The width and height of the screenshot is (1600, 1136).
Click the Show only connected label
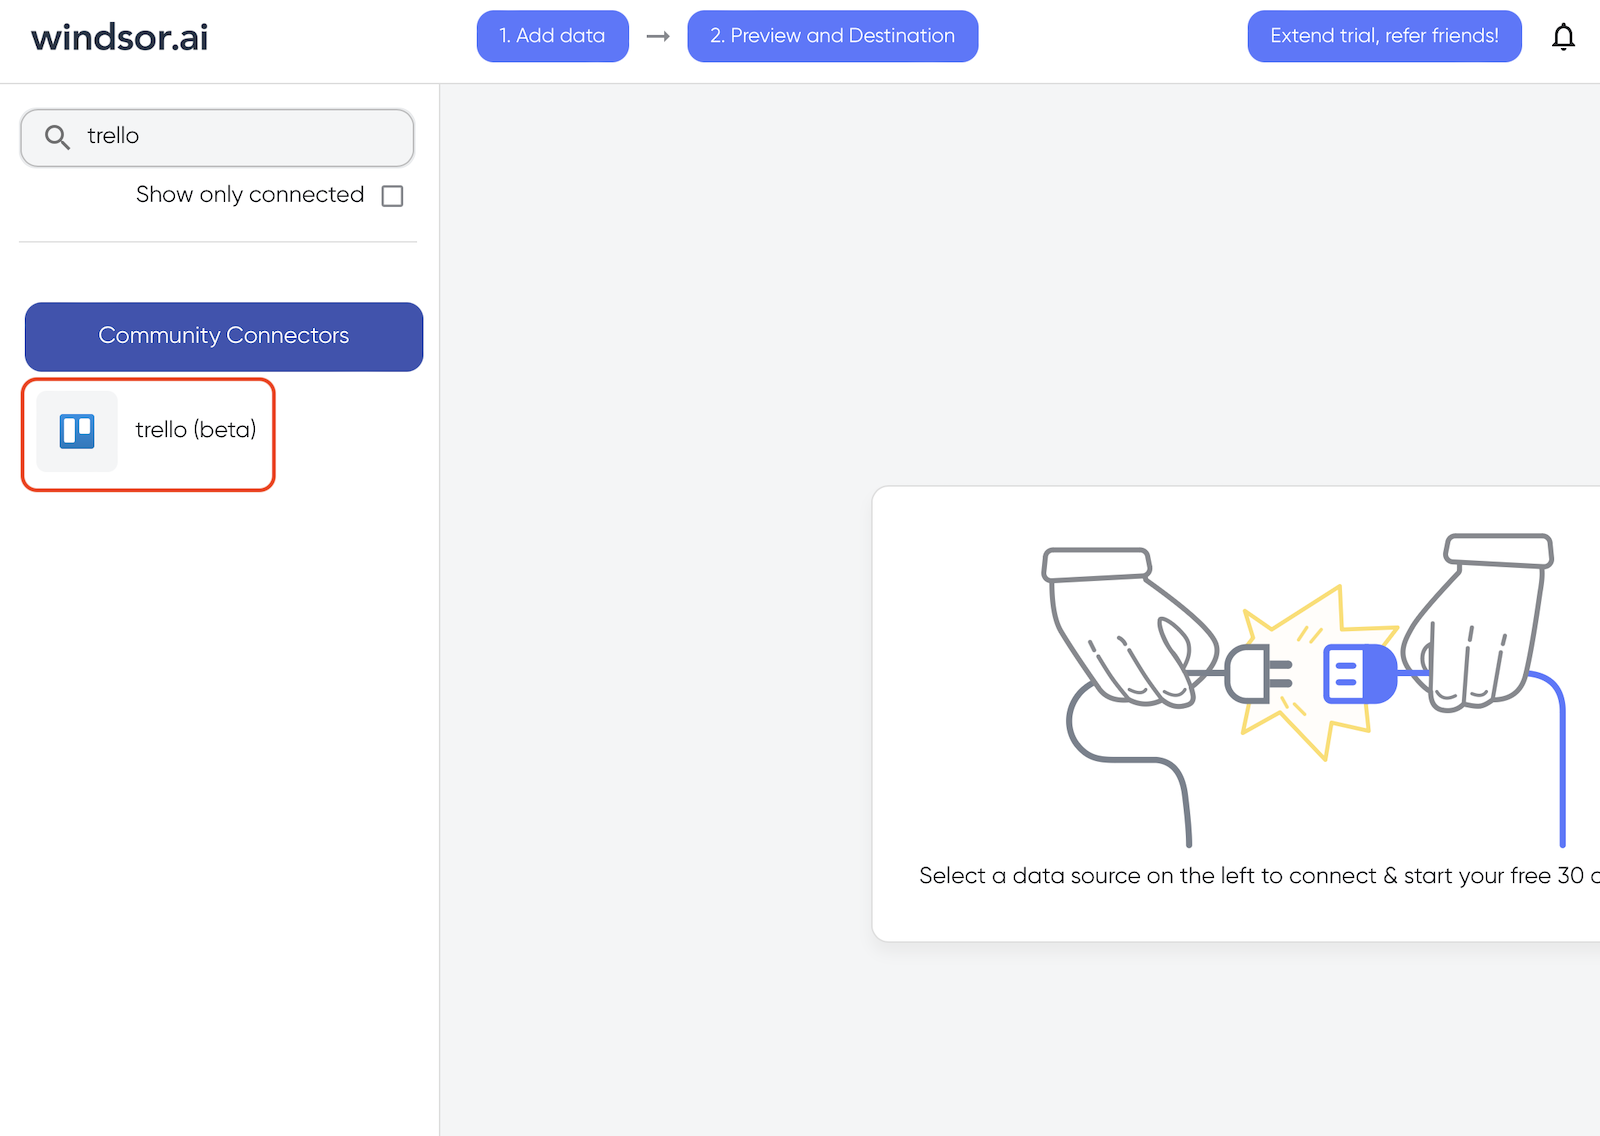click(250, 195)
